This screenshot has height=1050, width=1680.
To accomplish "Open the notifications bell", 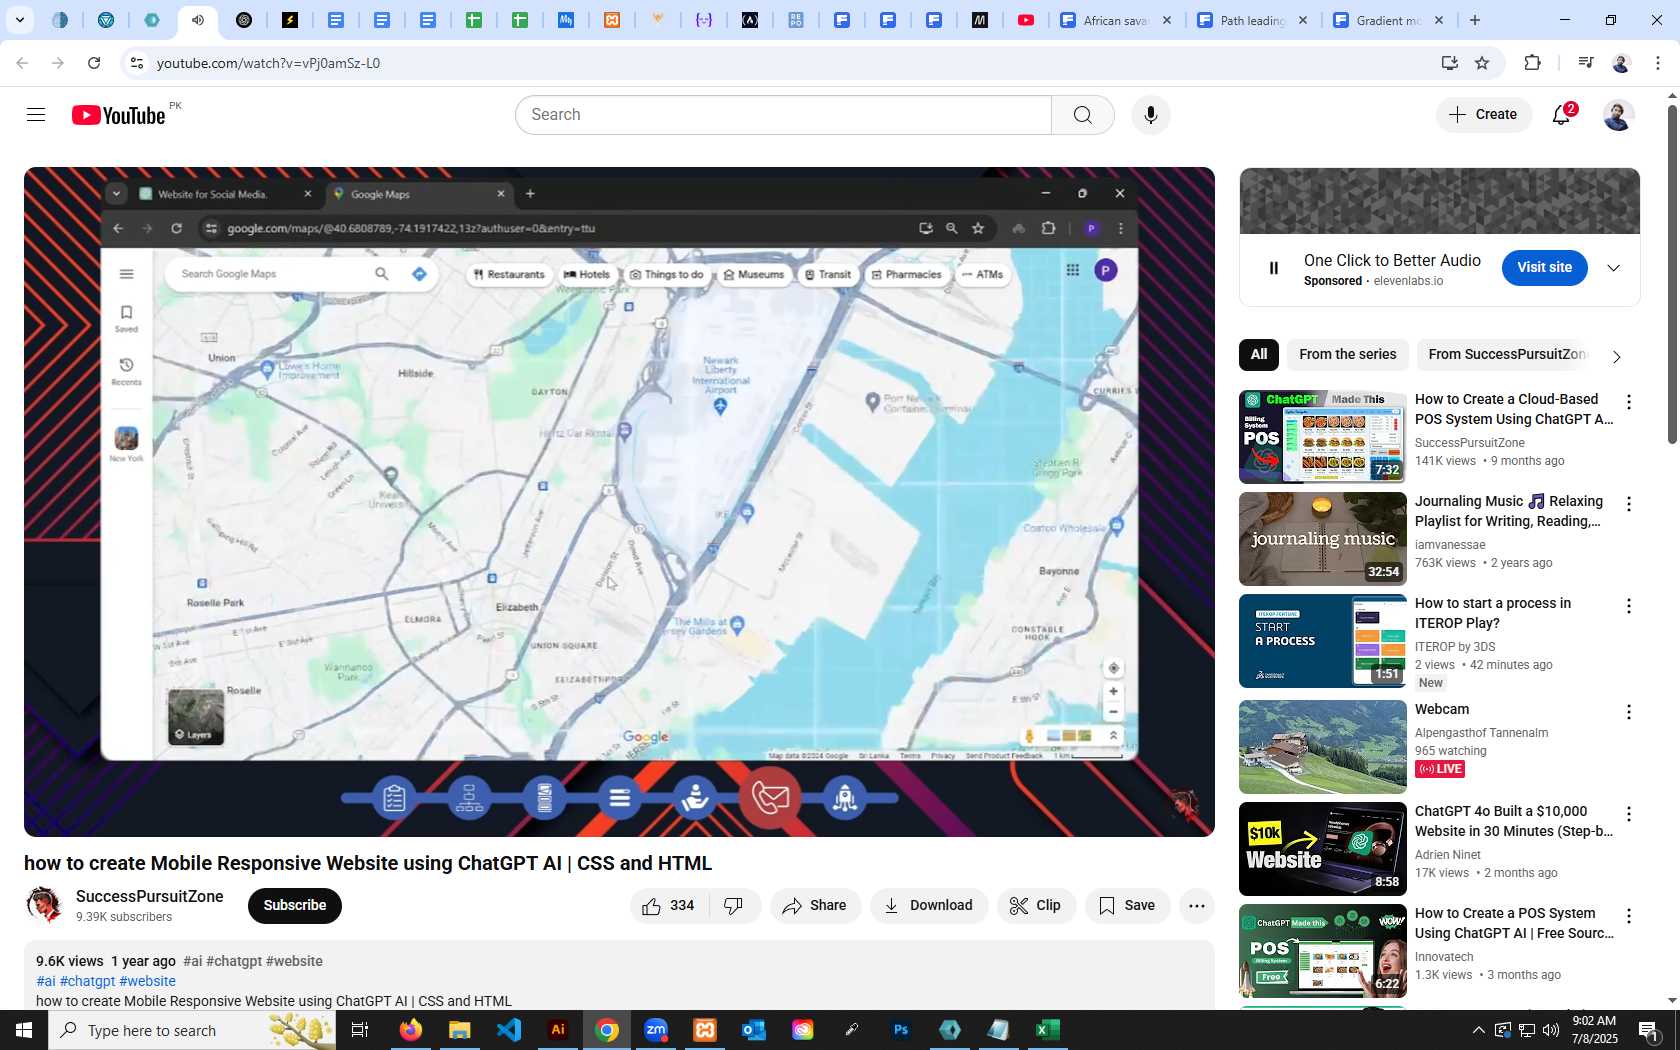I will [x=1562, y=115].
